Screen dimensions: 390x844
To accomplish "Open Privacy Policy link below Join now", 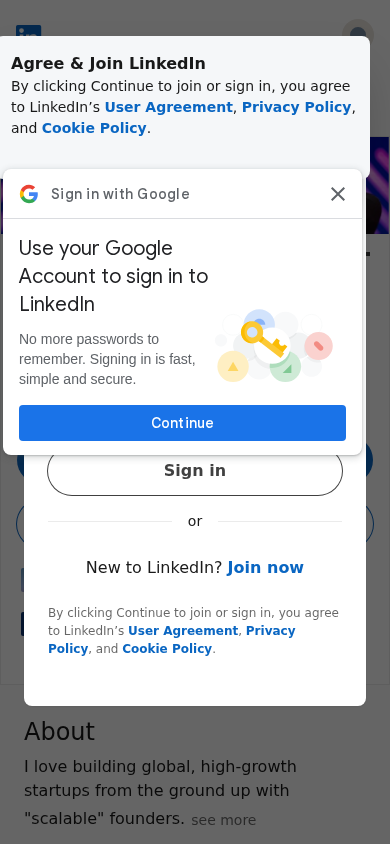I will click(x=172, y=639).
